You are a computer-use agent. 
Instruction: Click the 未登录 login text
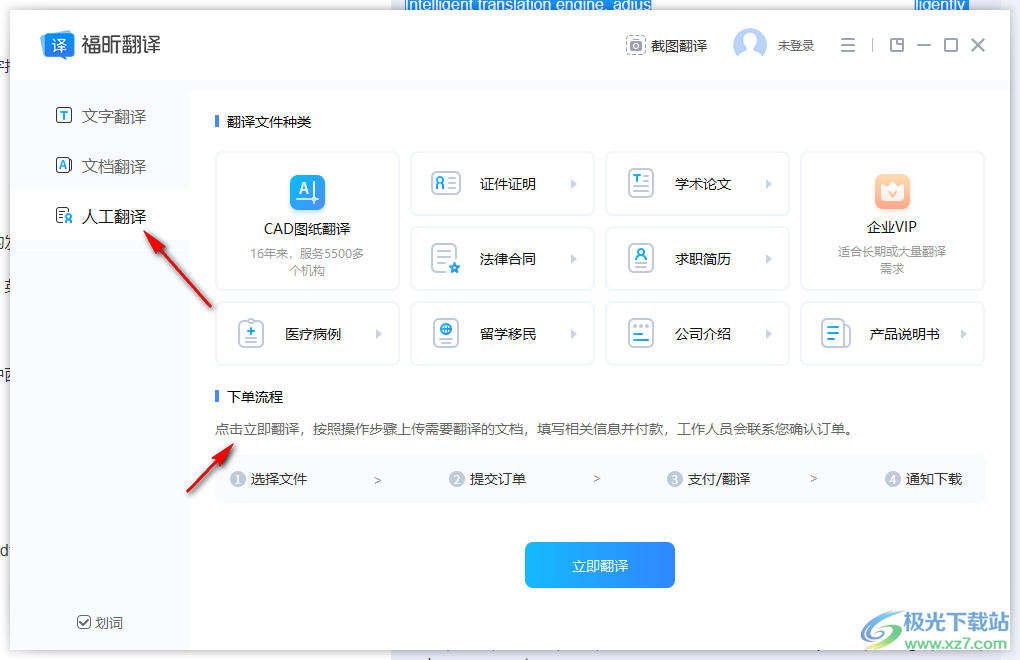click(x=796, y=46)
